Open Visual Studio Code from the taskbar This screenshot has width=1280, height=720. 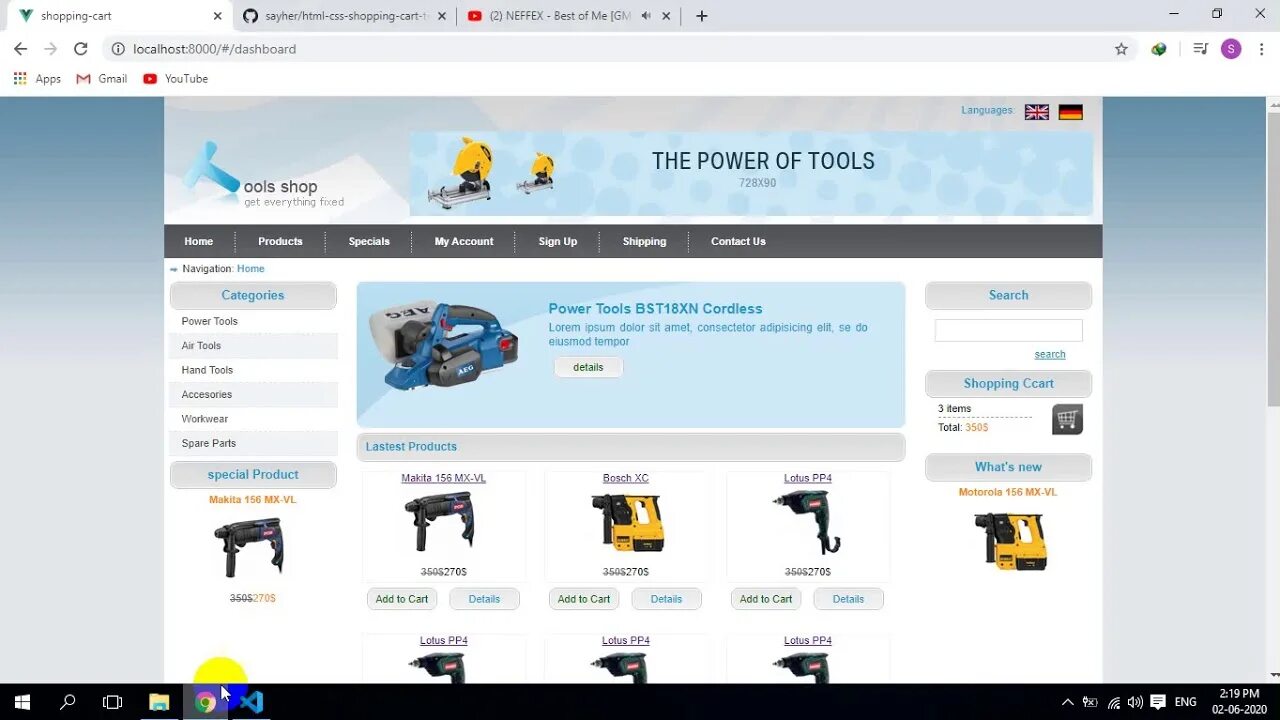pos(251,702)
